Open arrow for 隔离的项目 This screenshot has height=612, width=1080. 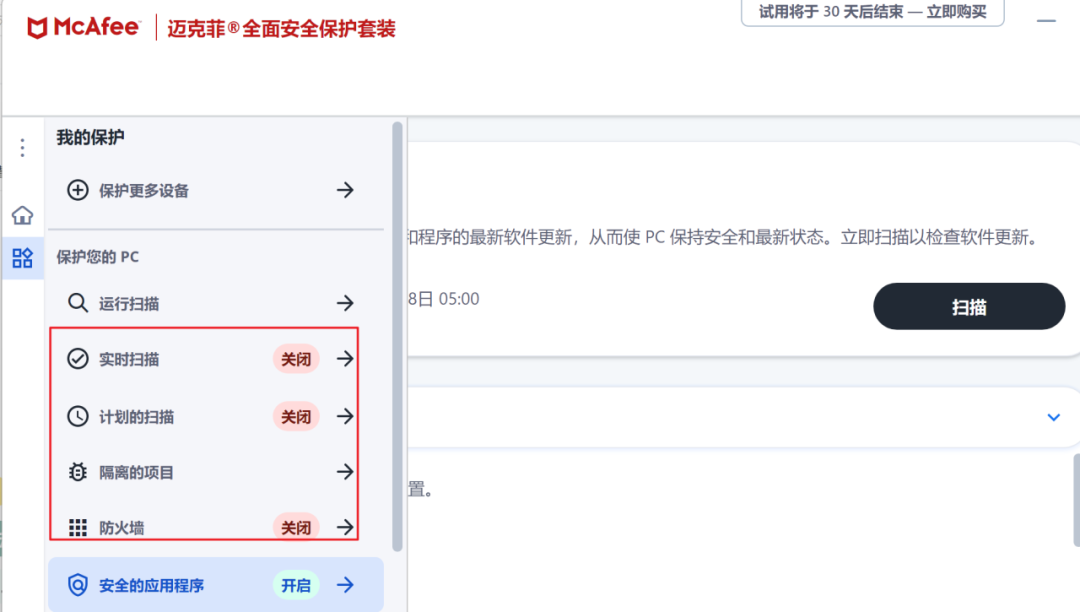click(x=345, y=472)
